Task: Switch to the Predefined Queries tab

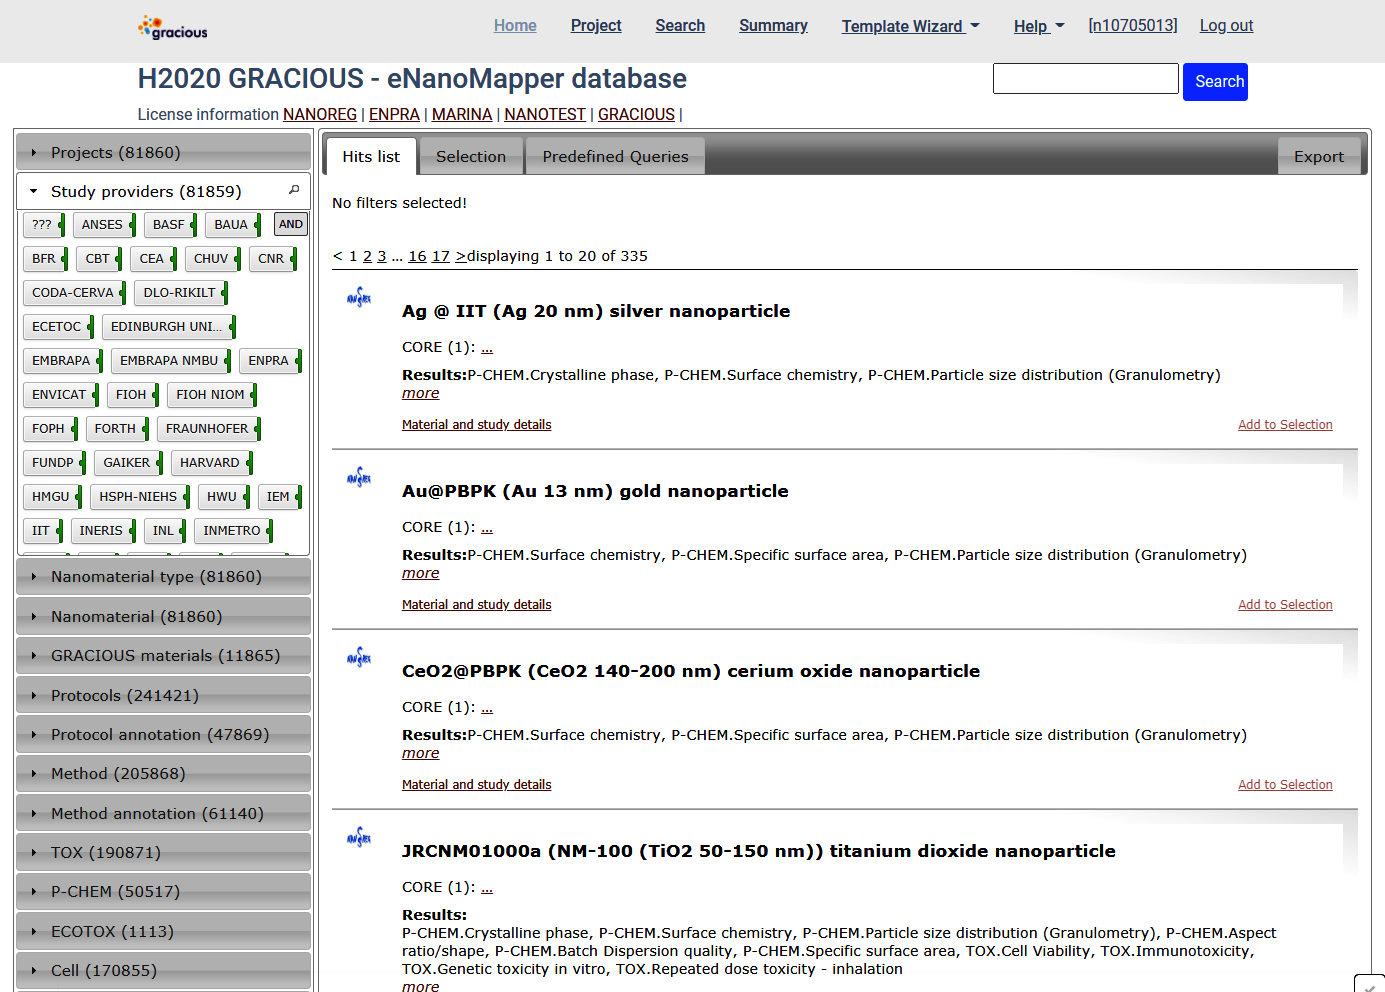Action: pyautogui.click(x=615, y=157)
